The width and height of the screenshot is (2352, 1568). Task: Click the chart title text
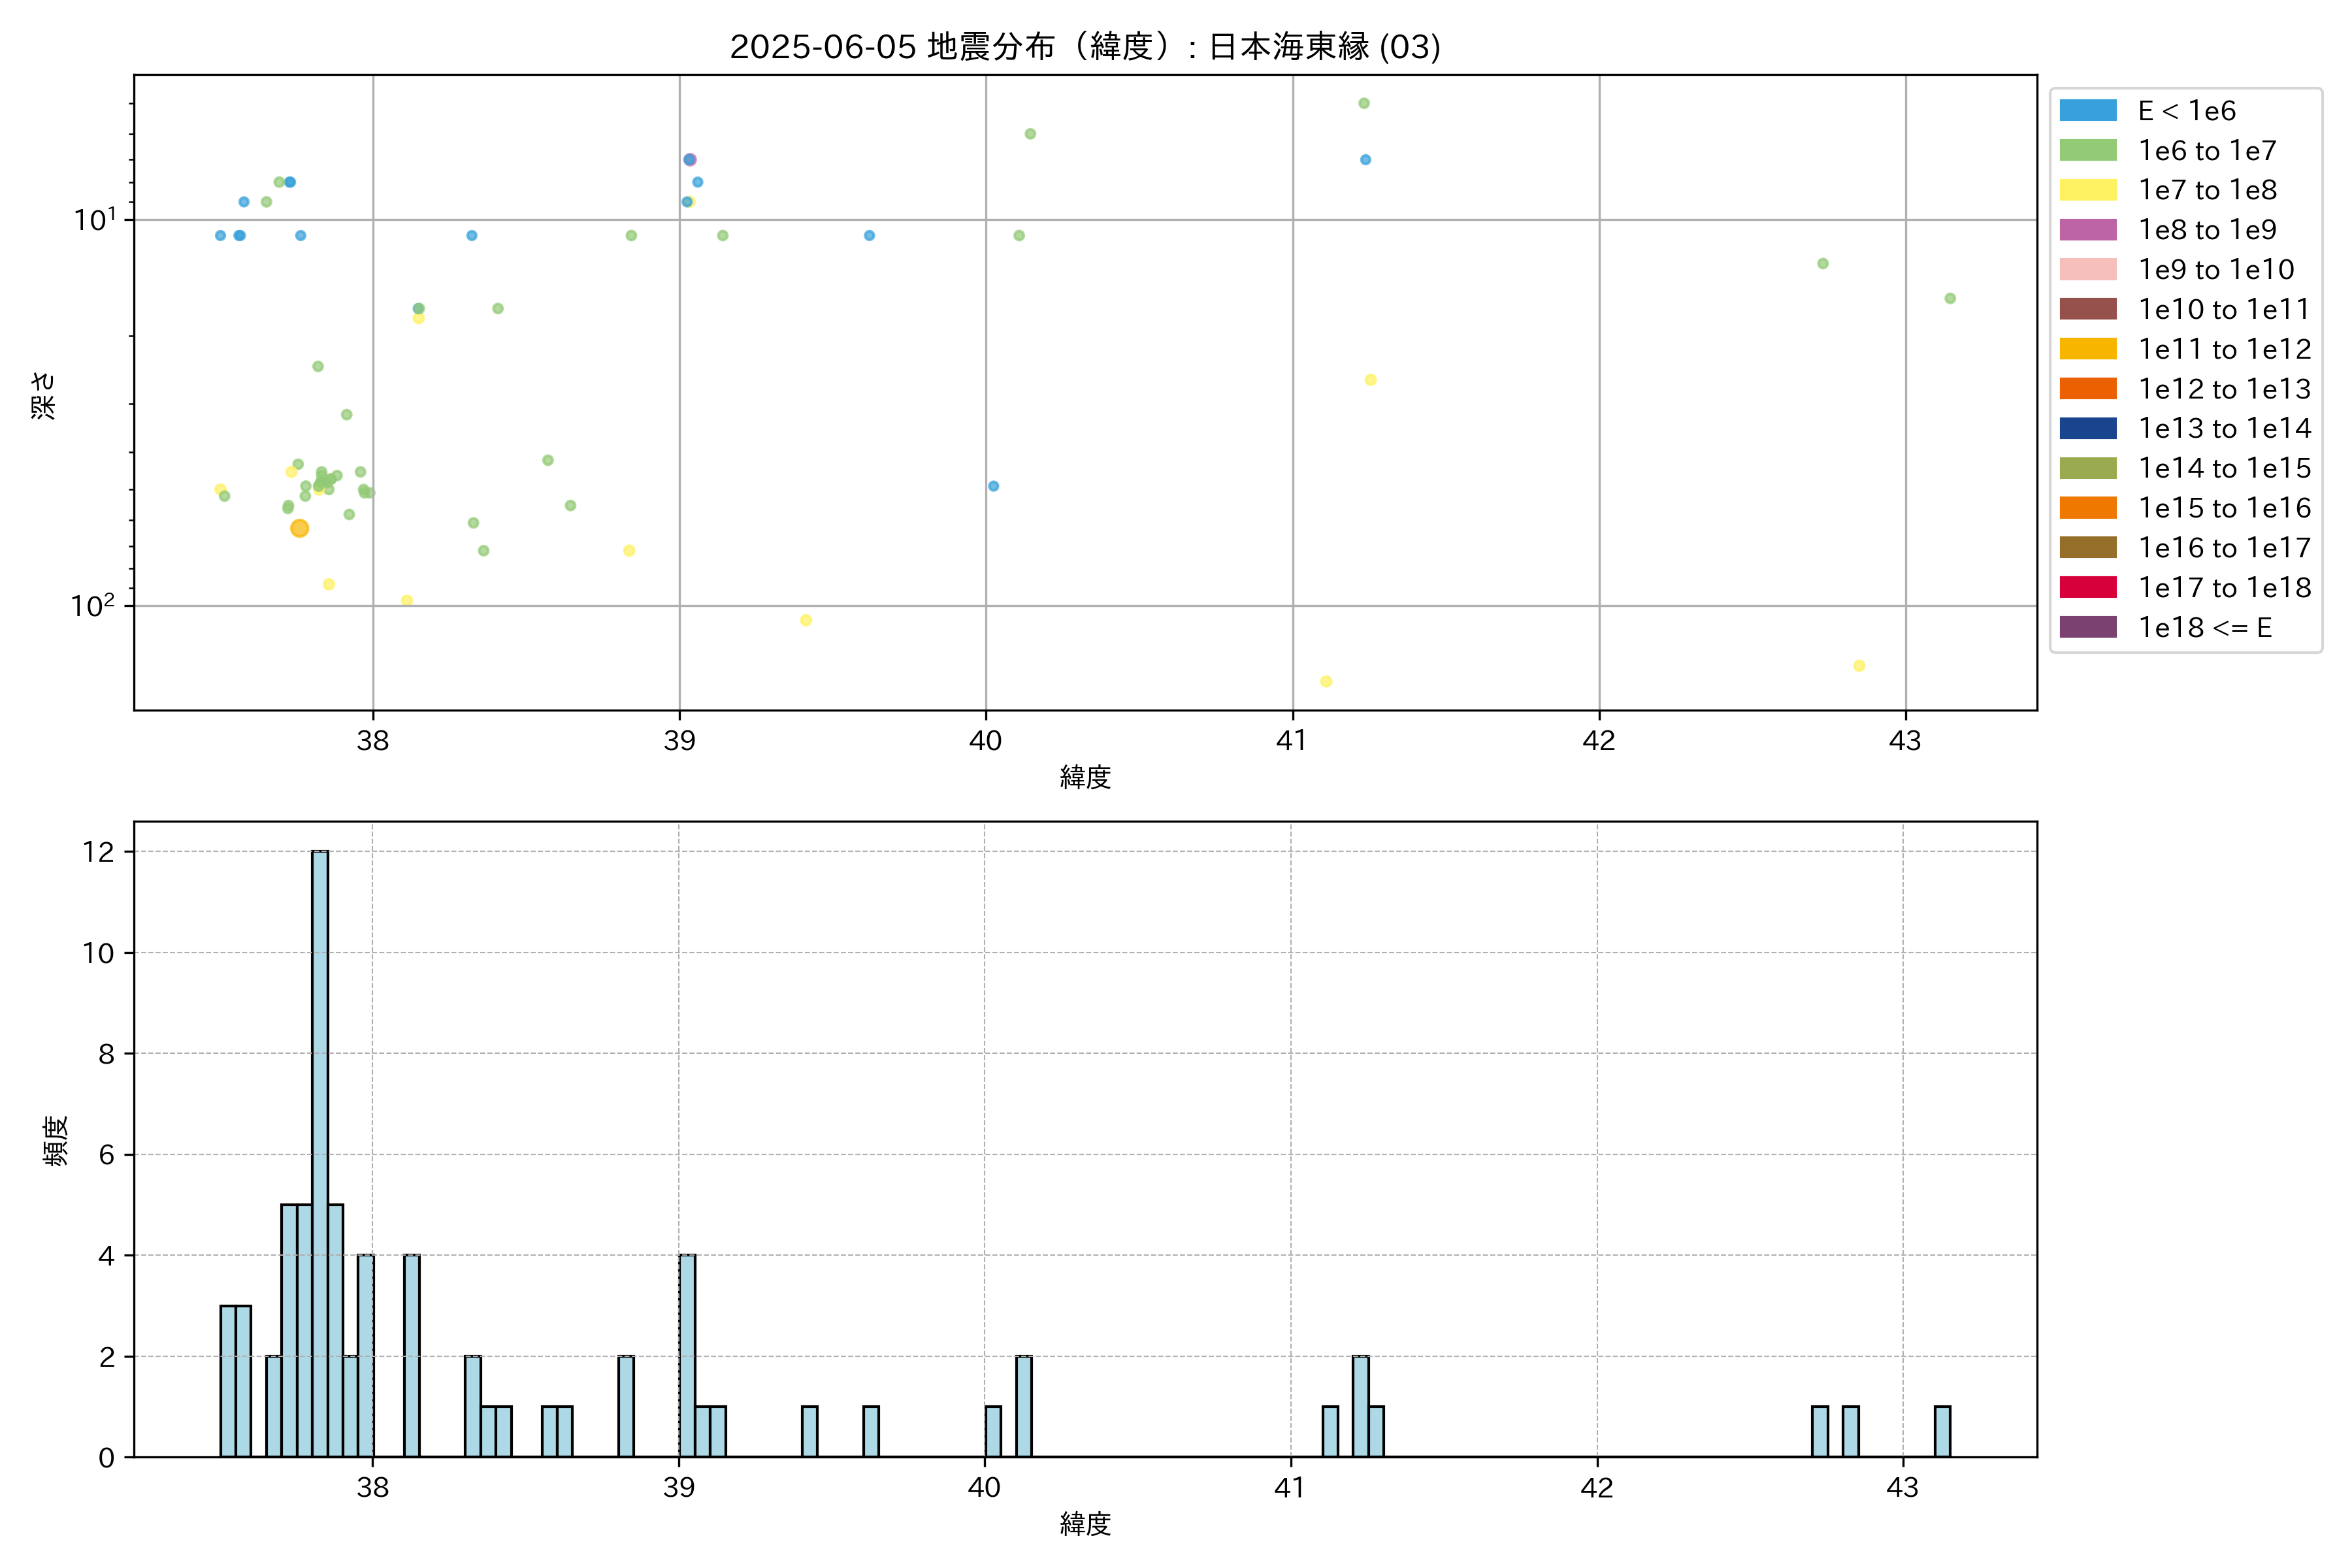pyautogui.click(x=1085, y=46)
